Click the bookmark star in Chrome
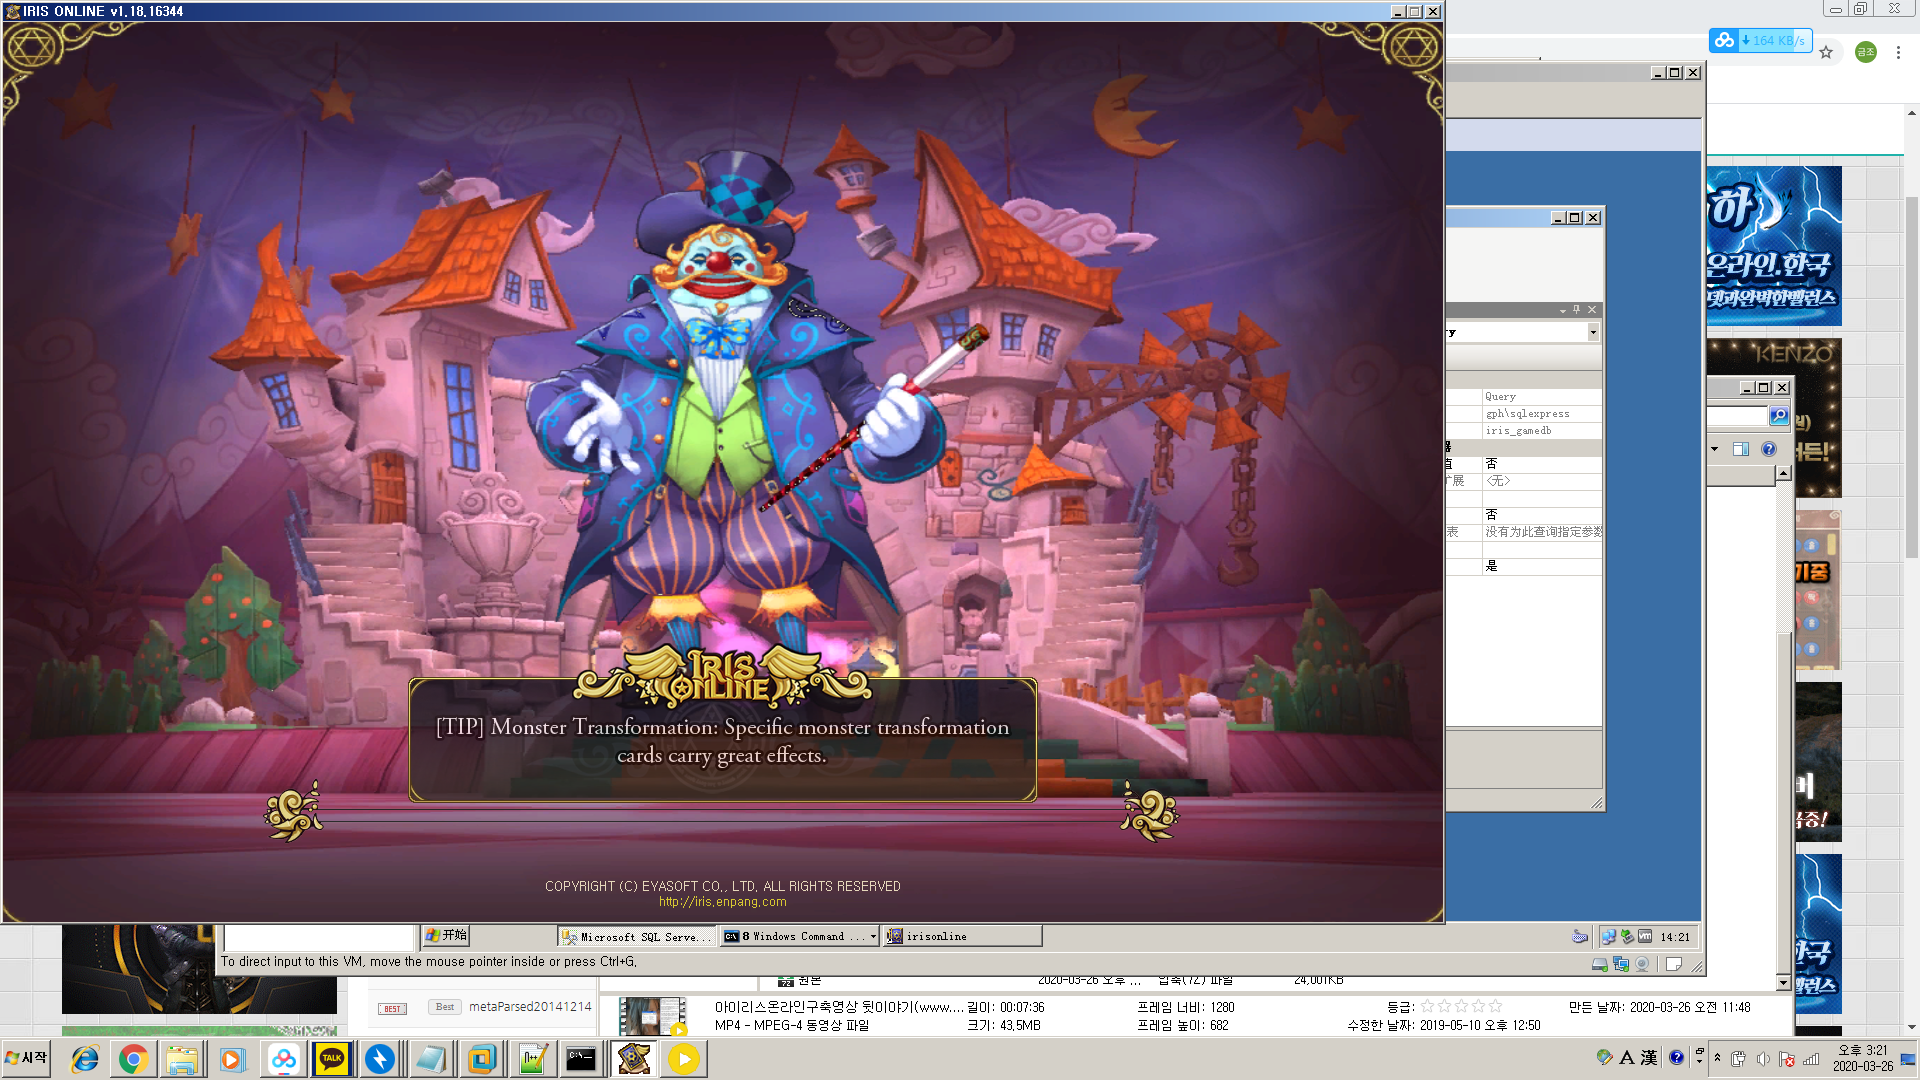The image size is (1920, 1080). 1826,52
